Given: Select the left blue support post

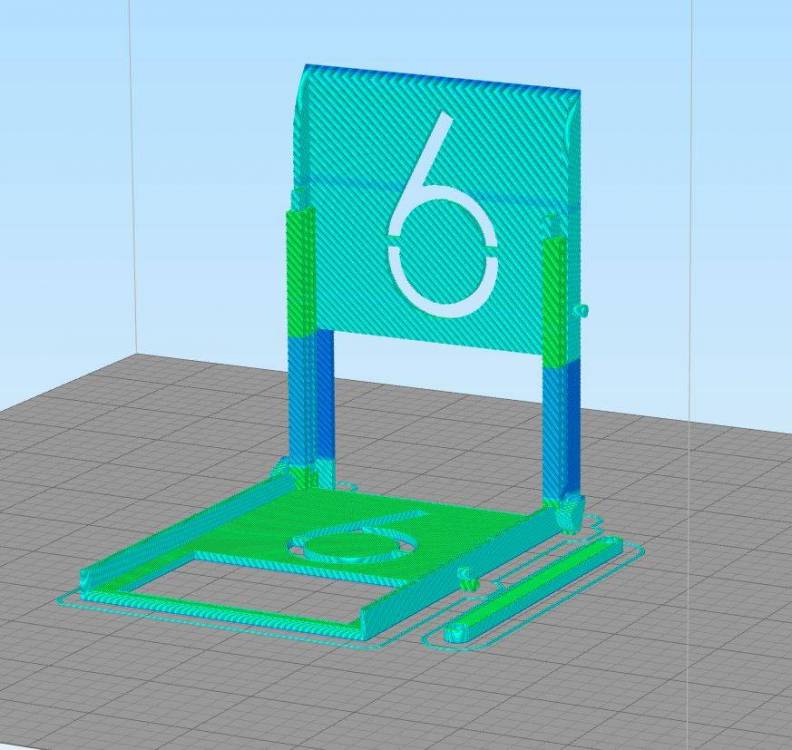Looking at the screenshot, I should (310, 402).
